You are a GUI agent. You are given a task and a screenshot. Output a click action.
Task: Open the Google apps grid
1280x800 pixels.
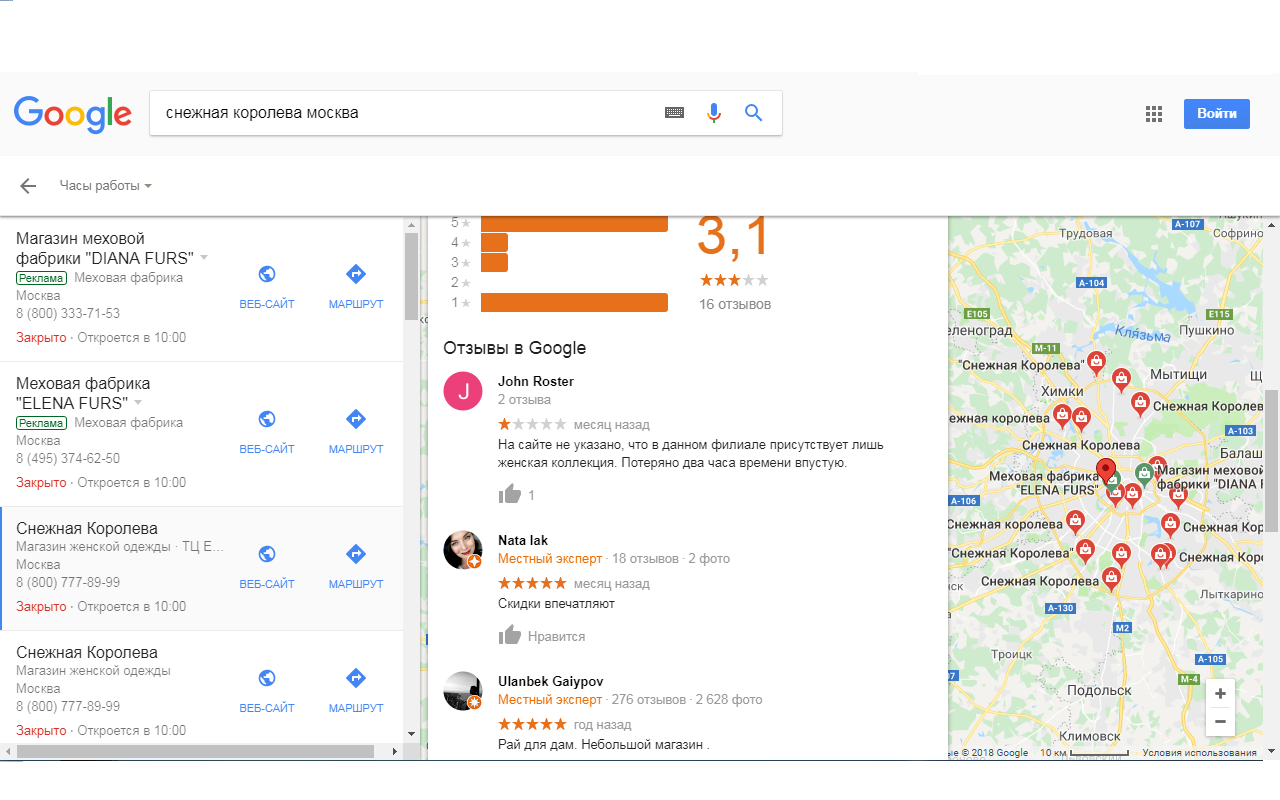click(1154, 114)
